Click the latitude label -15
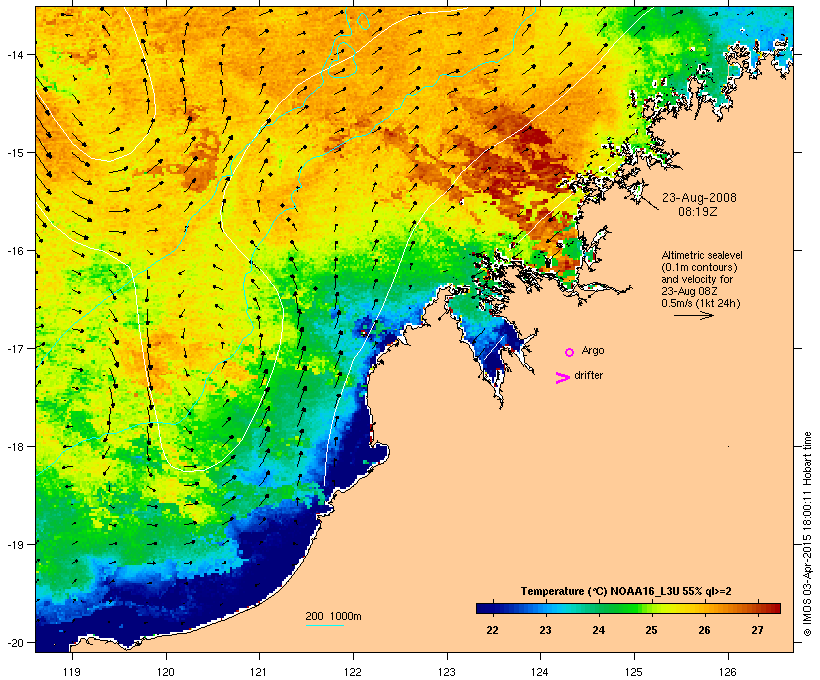This screenshot has height=680, width=820. coord(15,153)
